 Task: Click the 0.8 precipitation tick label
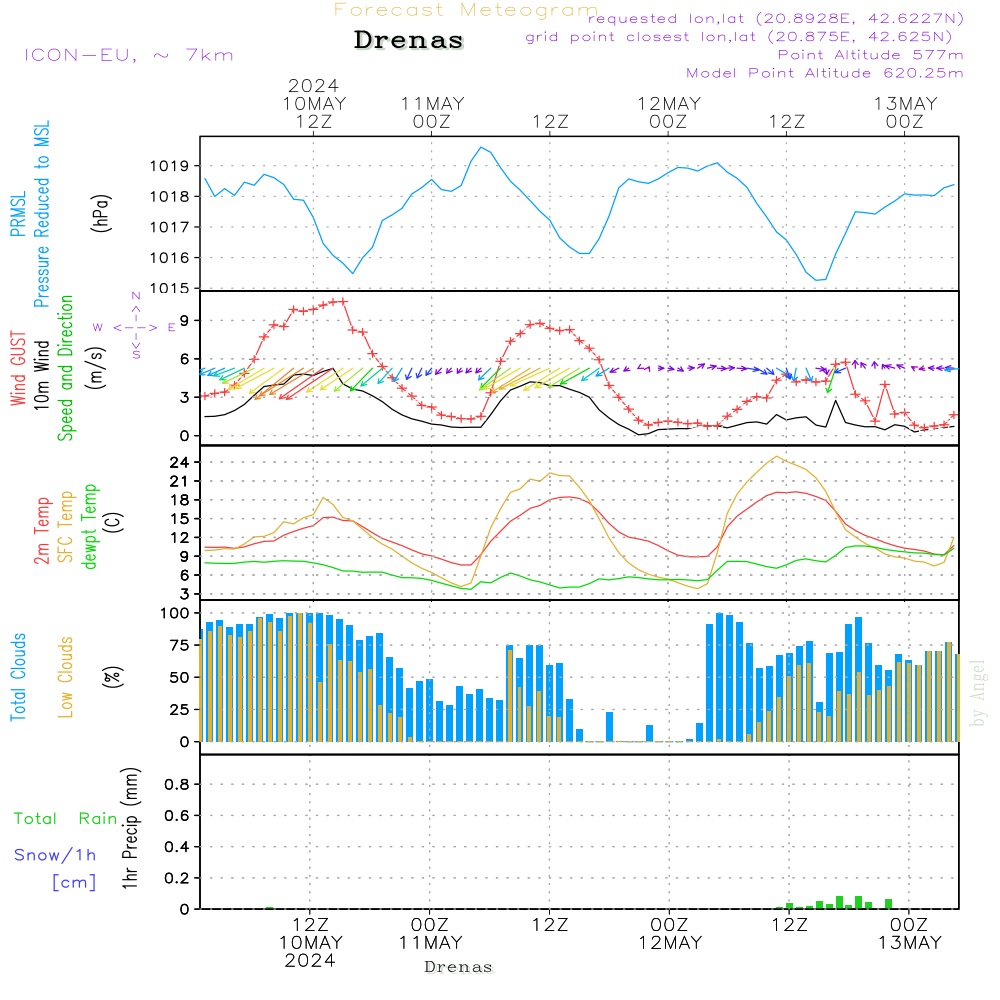point(177,784)
